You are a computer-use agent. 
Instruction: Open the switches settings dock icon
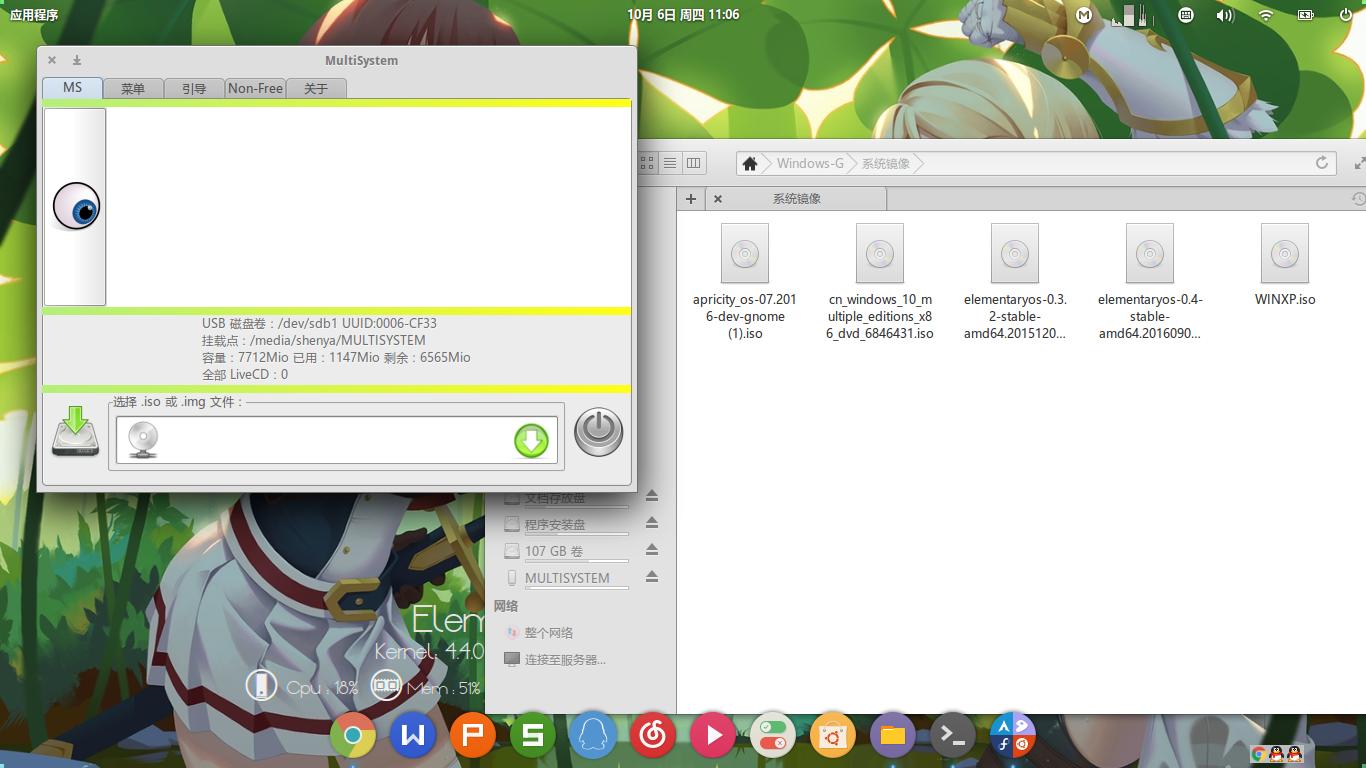(773, 737)
